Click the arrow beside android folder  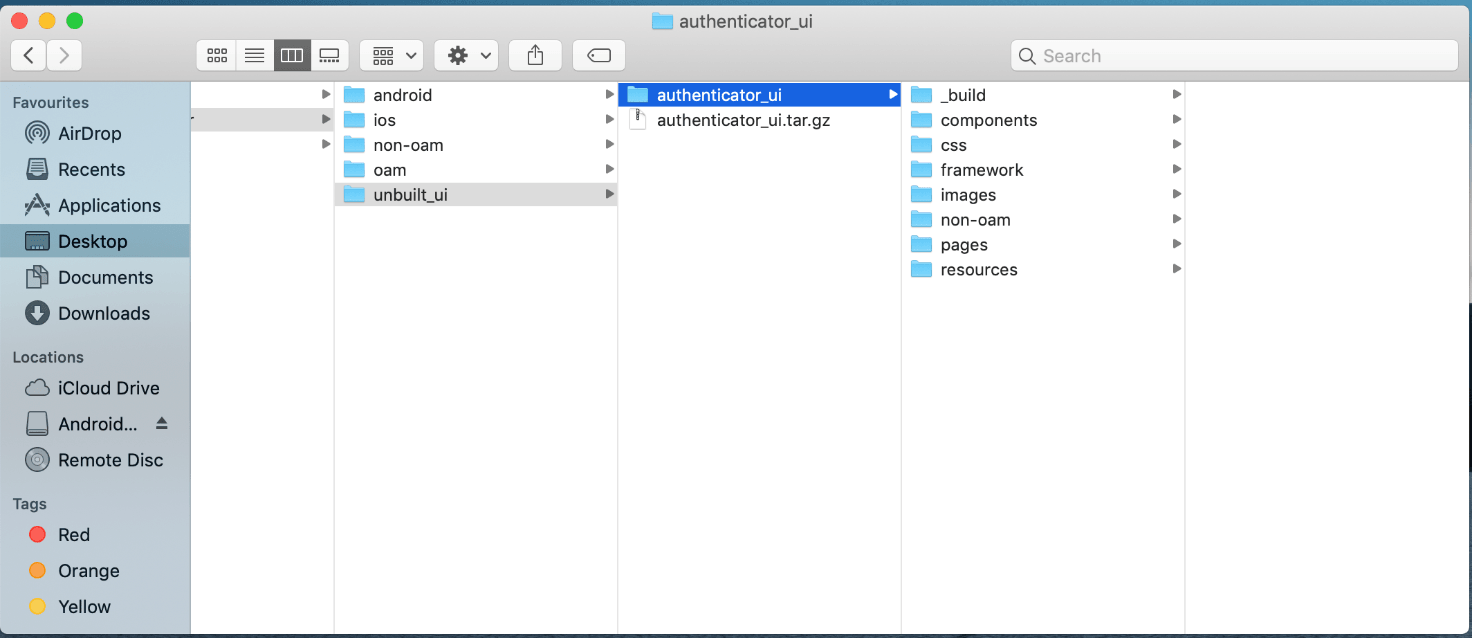(x=609, y=95)
